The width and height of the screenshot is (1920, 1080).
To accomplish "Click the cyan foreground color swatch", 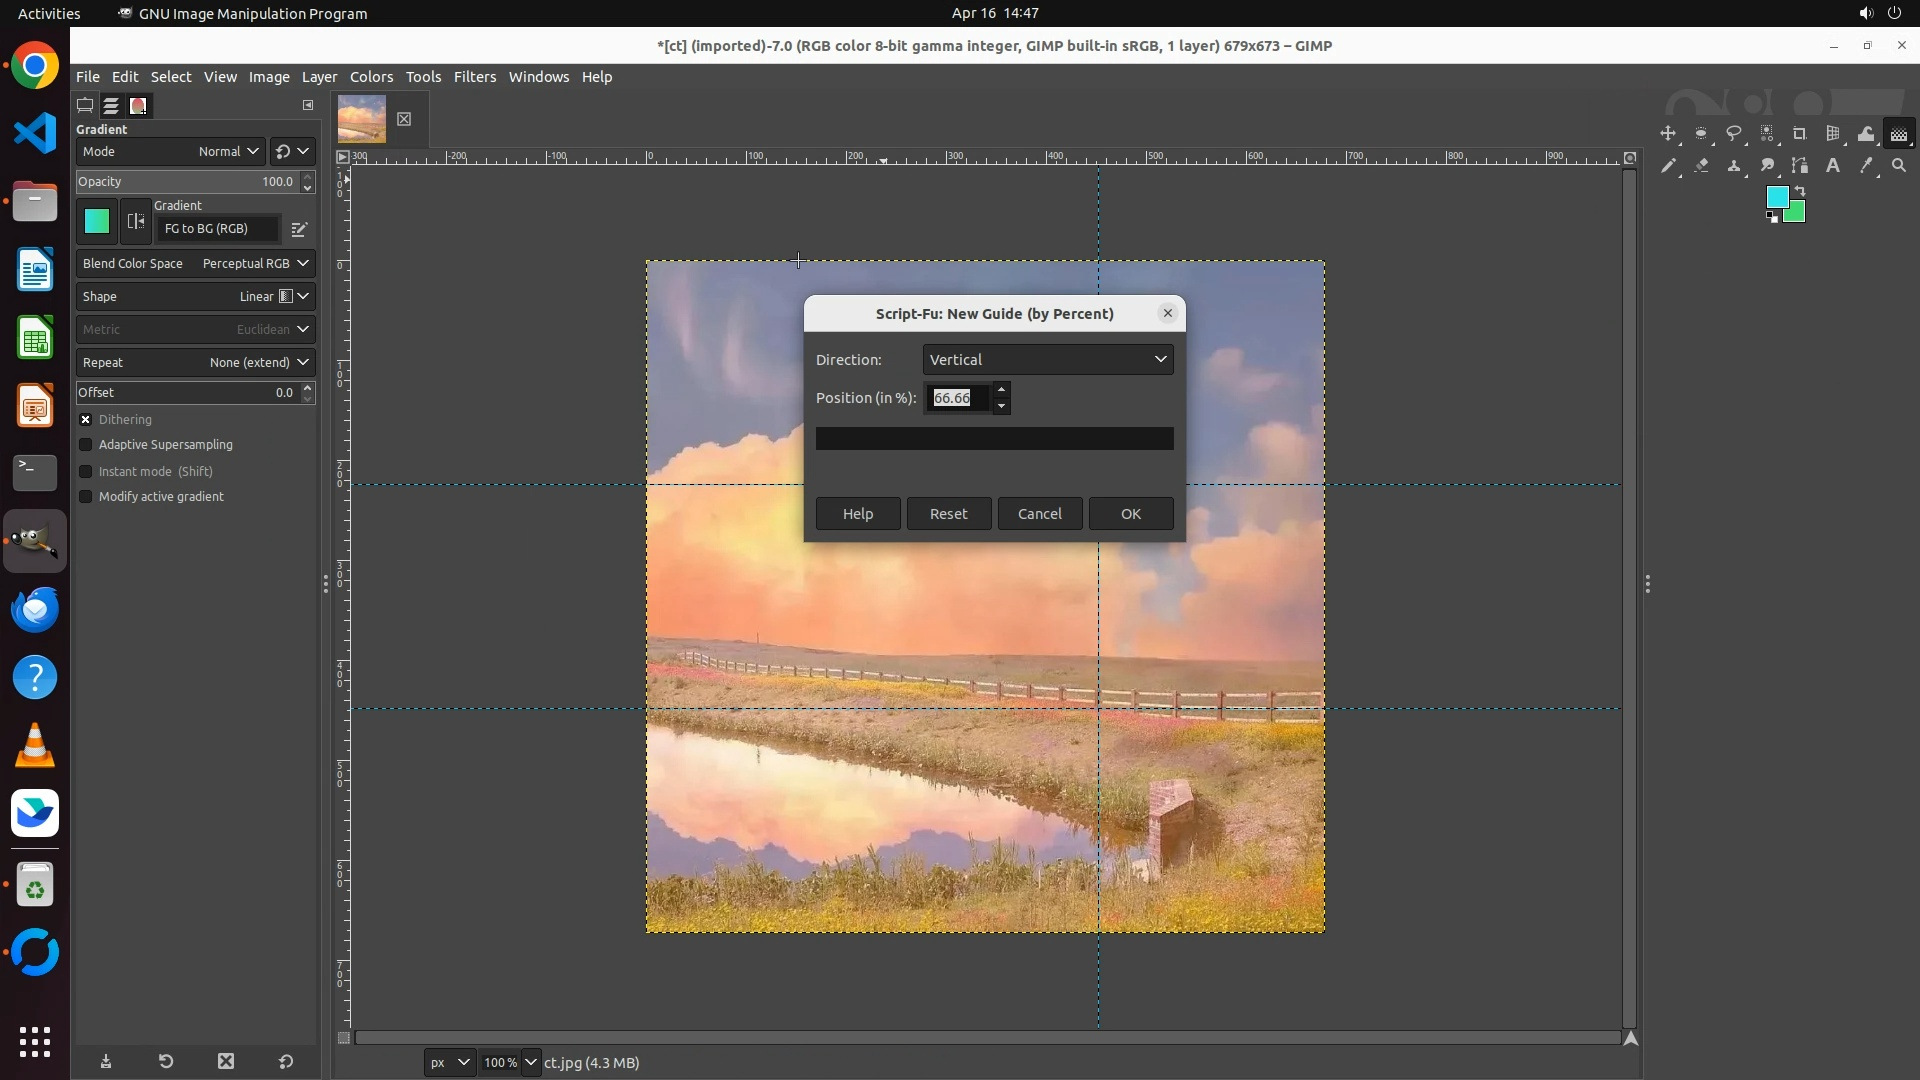I will [x=1776, y=197].
